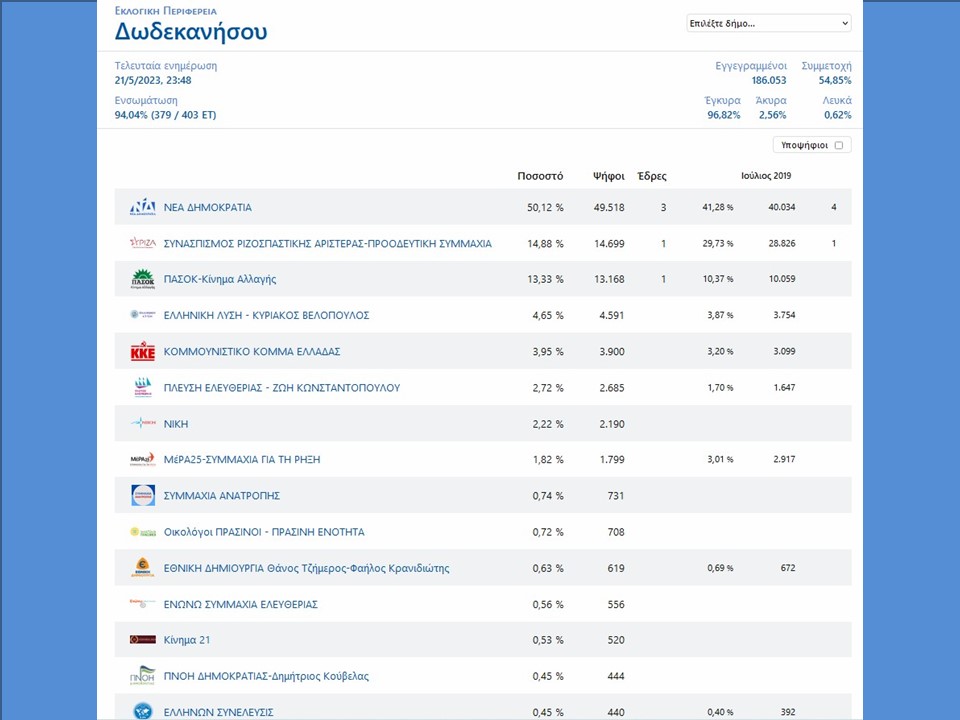Open Οικολόγοι ΠΡΑΣΙΝΟΙ - ΠΡΑΣΙΝΗ ΕΝΟΤΗΤΑ link
Image resolution: width=960 pixels, height=720 pixels.
coord(264,532)
